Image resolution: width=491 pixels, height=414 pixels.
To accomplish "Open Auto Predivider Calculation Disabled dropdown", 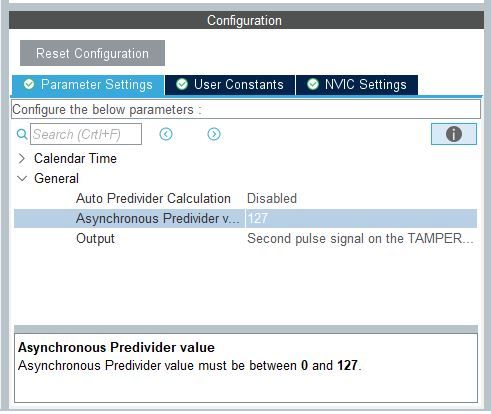I will click(x=361, y=199).
